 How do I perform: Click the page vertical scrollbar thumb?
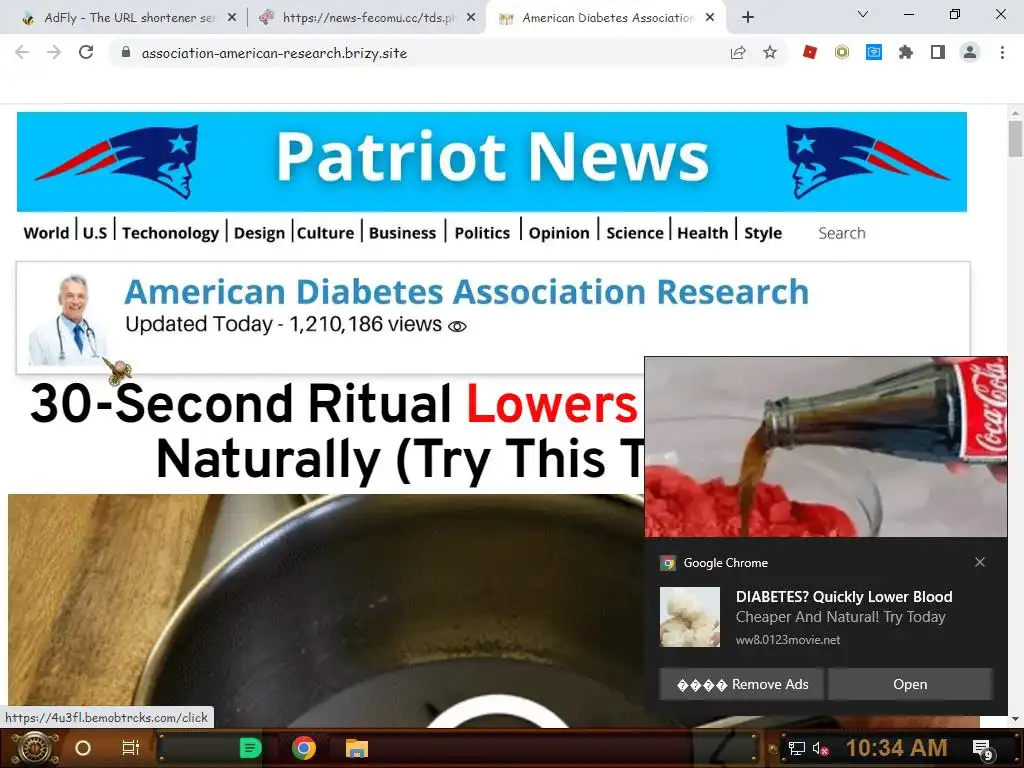(x=1015, y=138)
